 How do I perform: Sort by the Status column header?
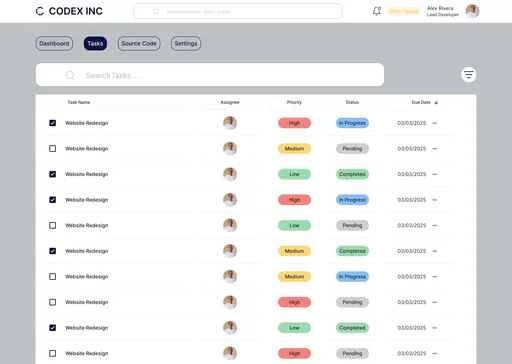coord(352,102)
